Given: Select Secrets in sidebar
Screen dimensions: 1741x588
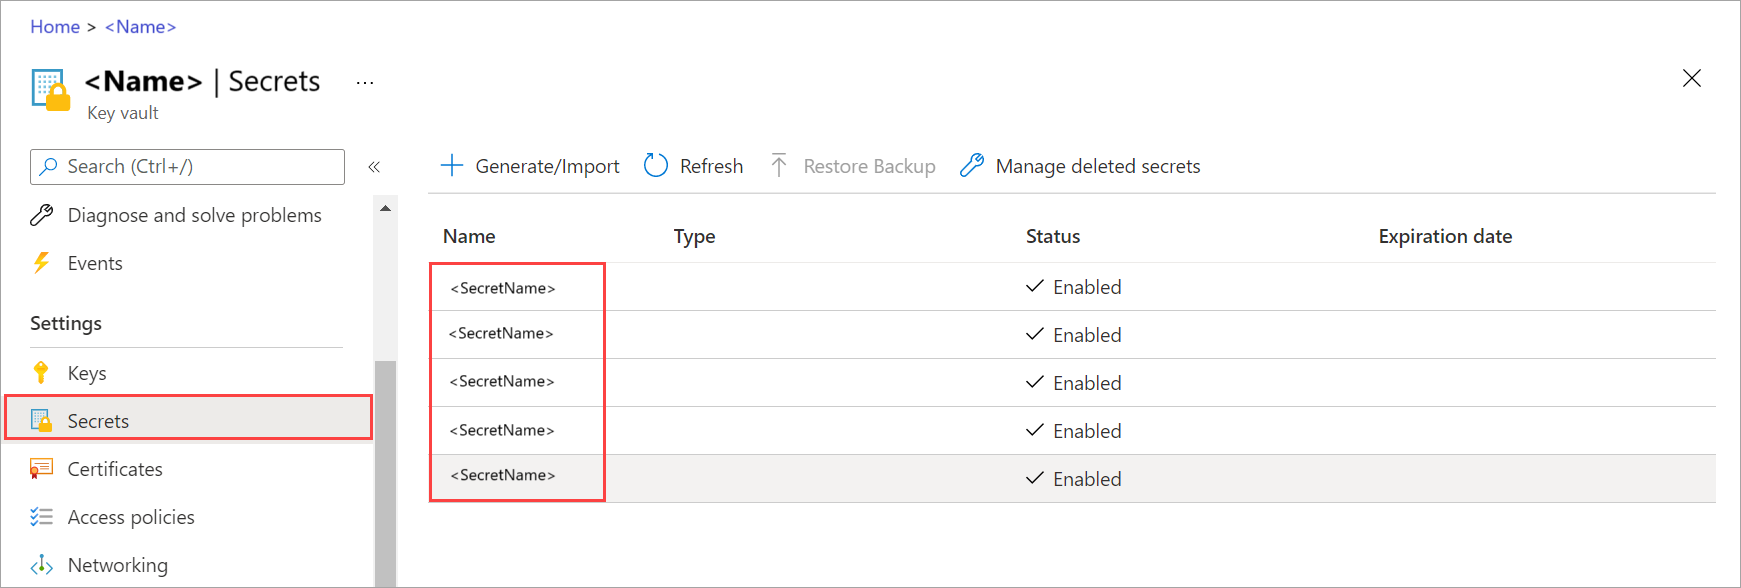Looking at the screenshot, I should [189, 418].
